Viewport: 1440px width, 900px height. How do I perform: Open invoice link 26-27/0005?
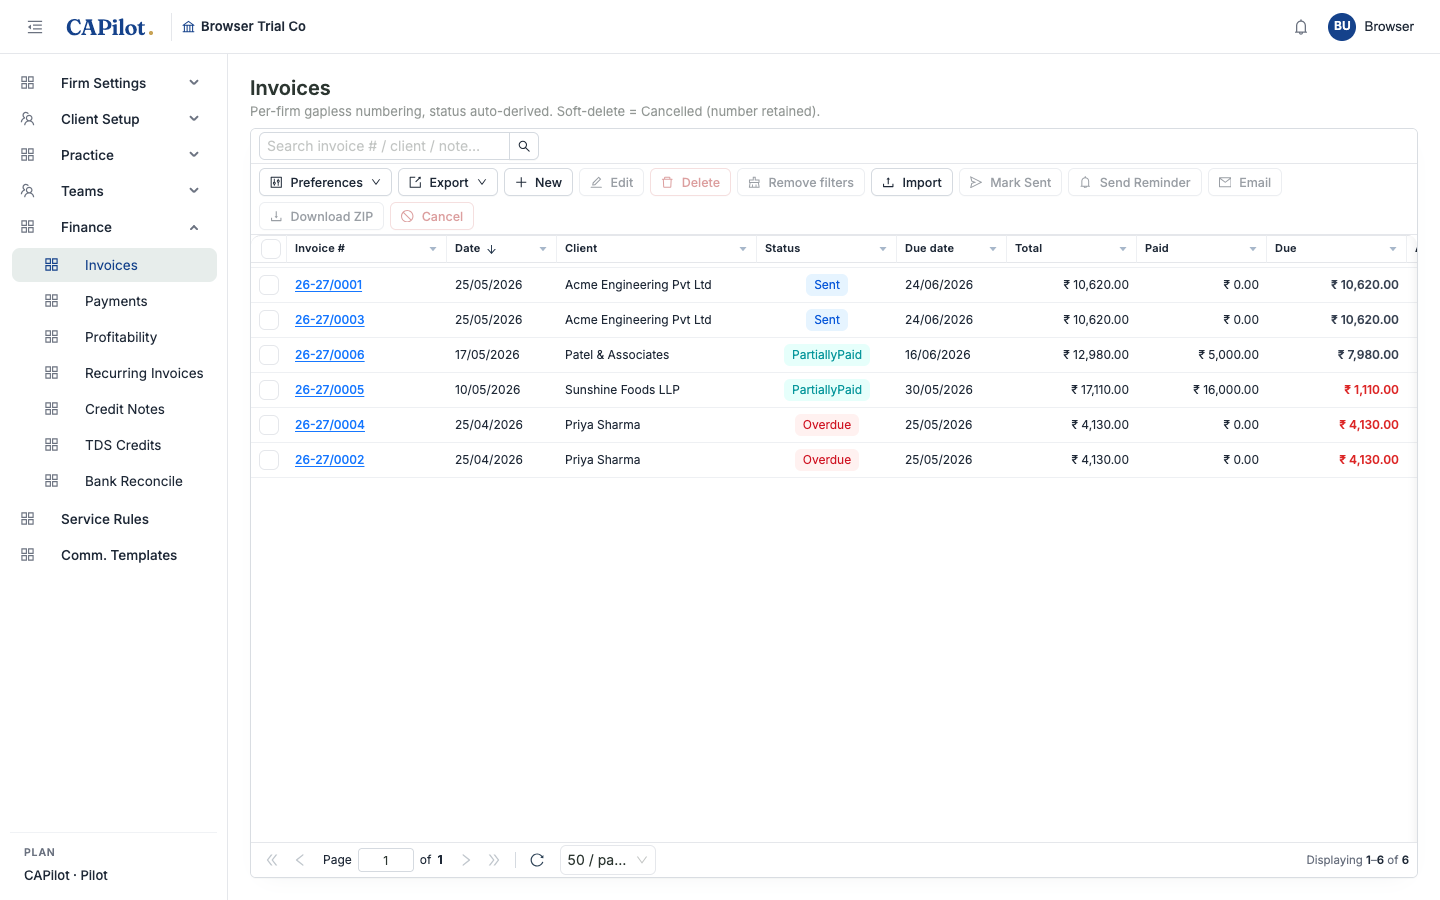[x=329, y=390]
